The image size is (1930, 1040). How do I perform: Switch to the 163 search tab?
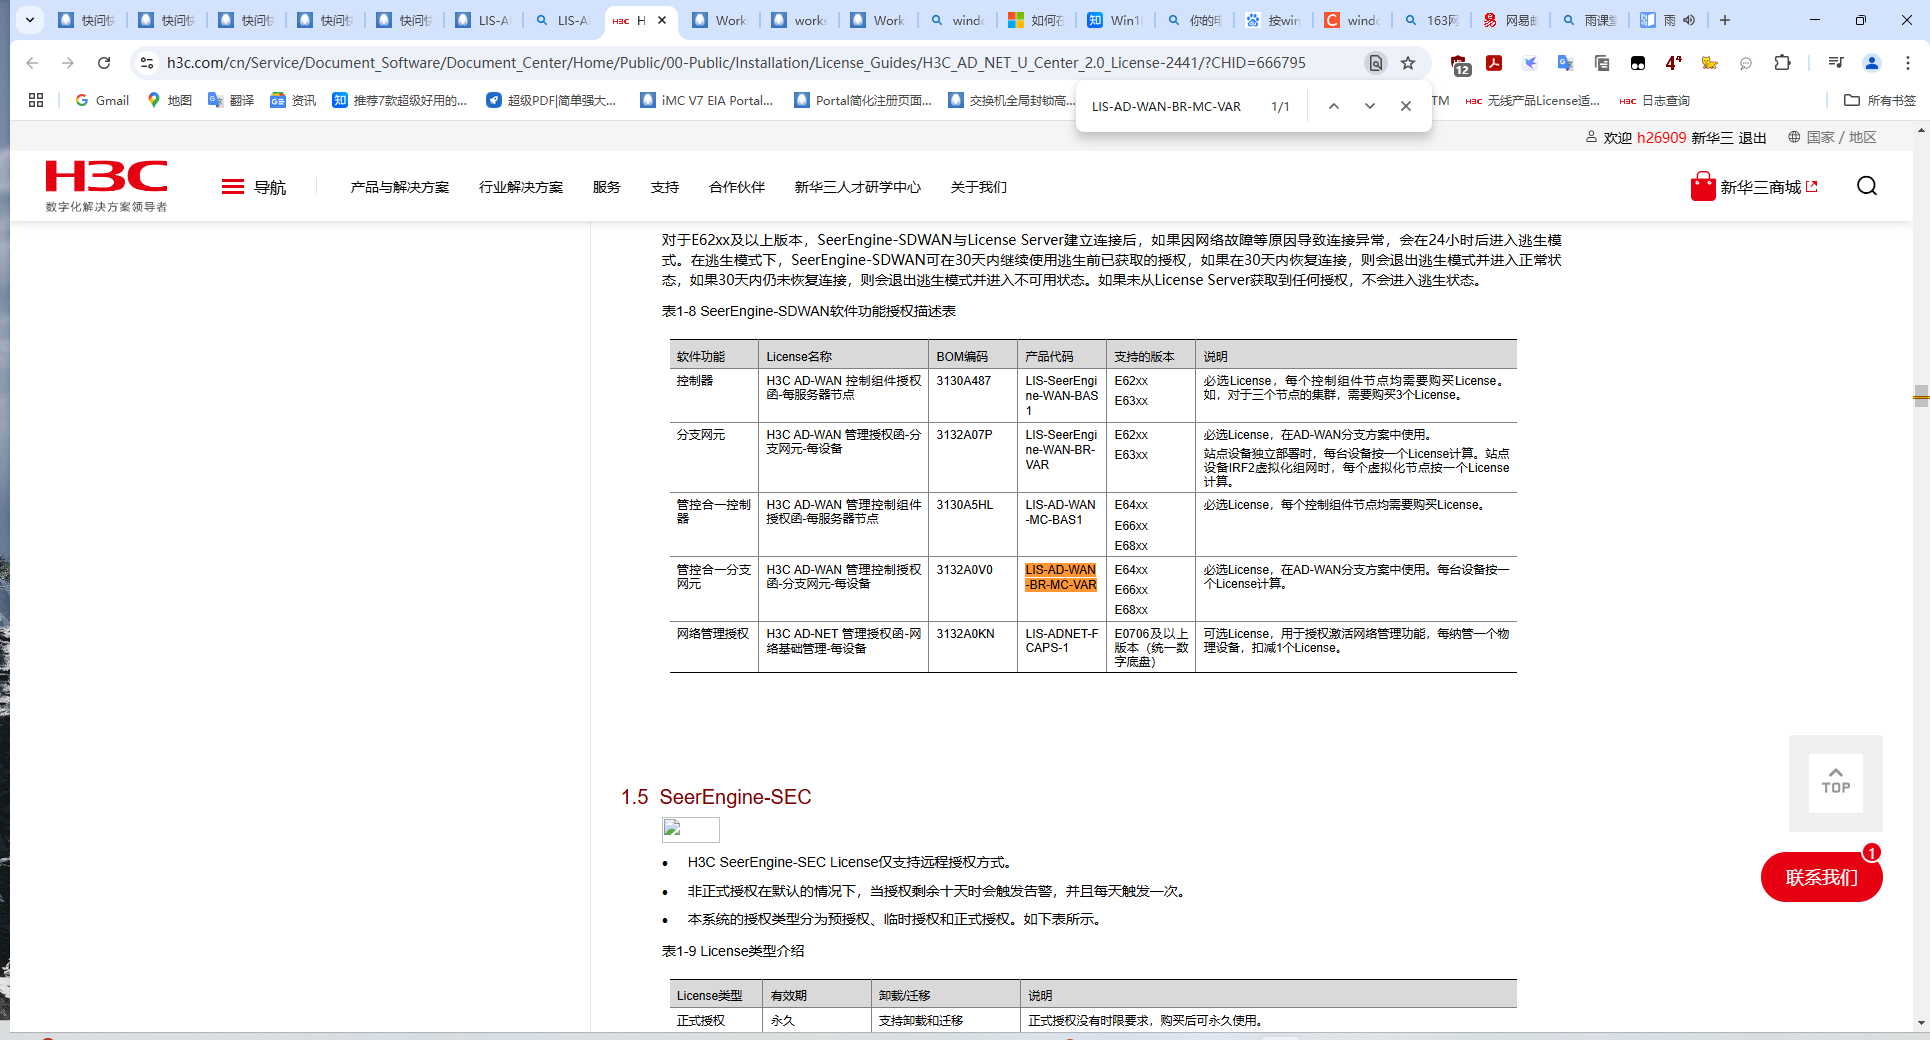pos(1432,20)
